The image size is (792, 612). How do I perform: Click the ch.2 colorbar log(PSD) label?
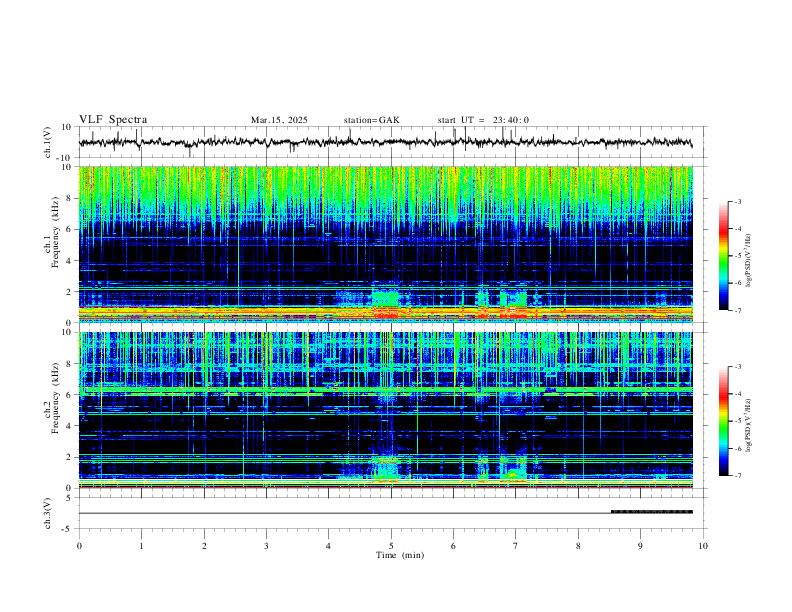coord(749,426)
